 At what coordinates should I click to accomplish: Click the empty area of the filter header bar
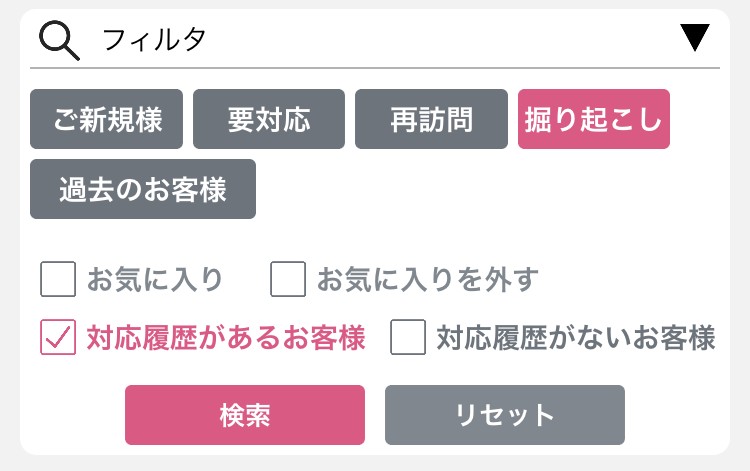tap(440, 39)
